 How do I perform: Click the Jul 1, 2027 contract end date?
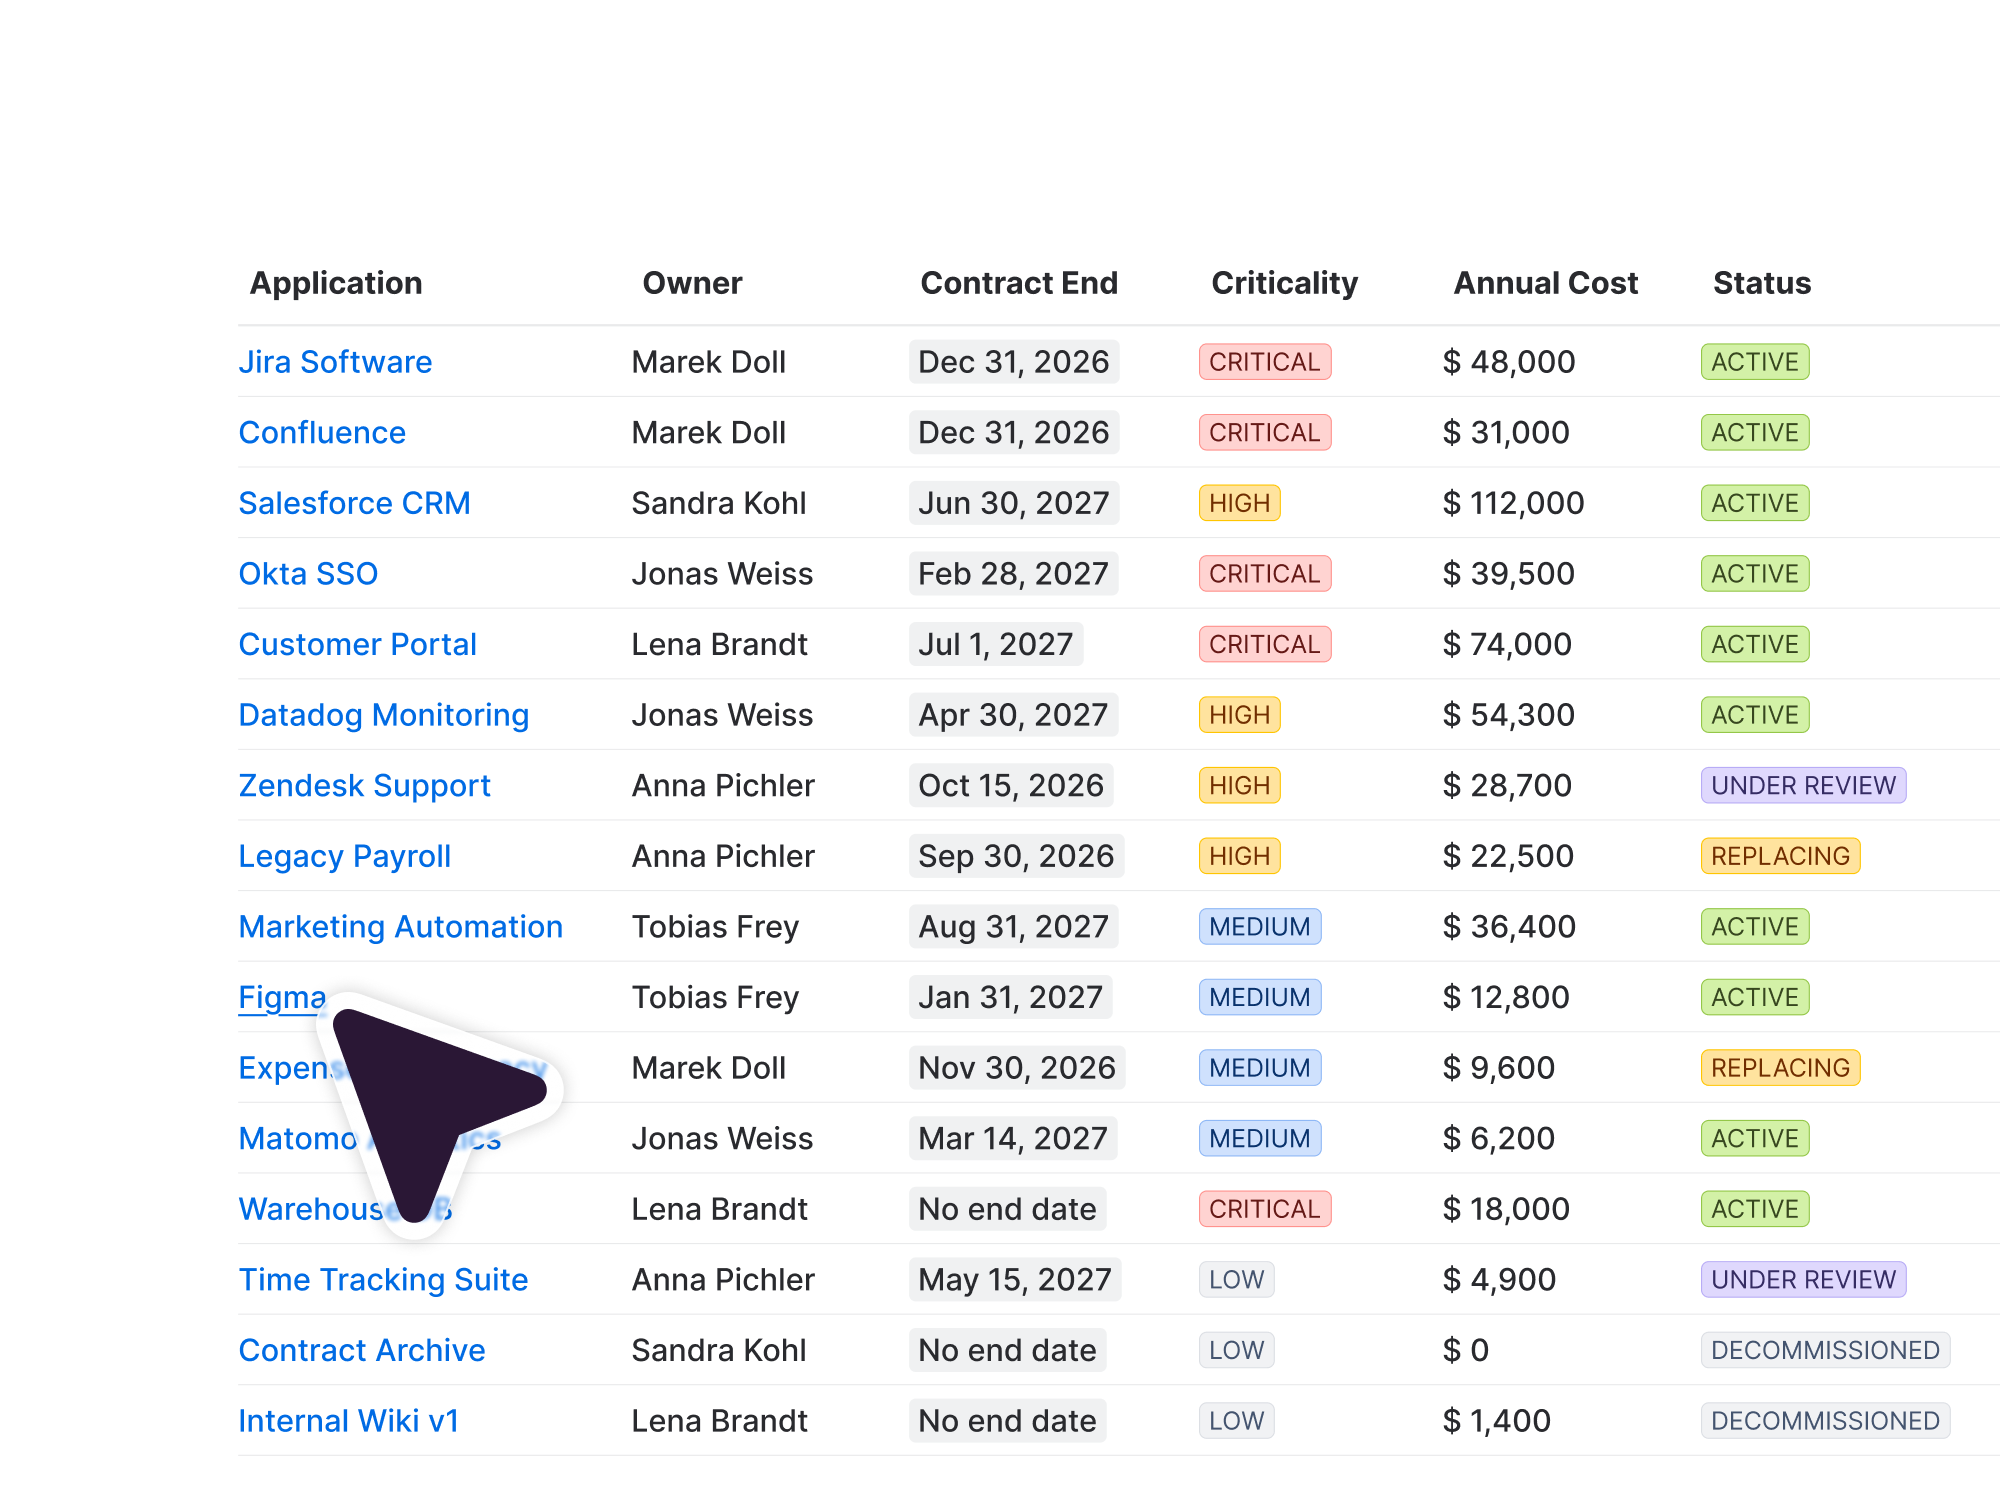pyautogui.click(x=996, y=644)
